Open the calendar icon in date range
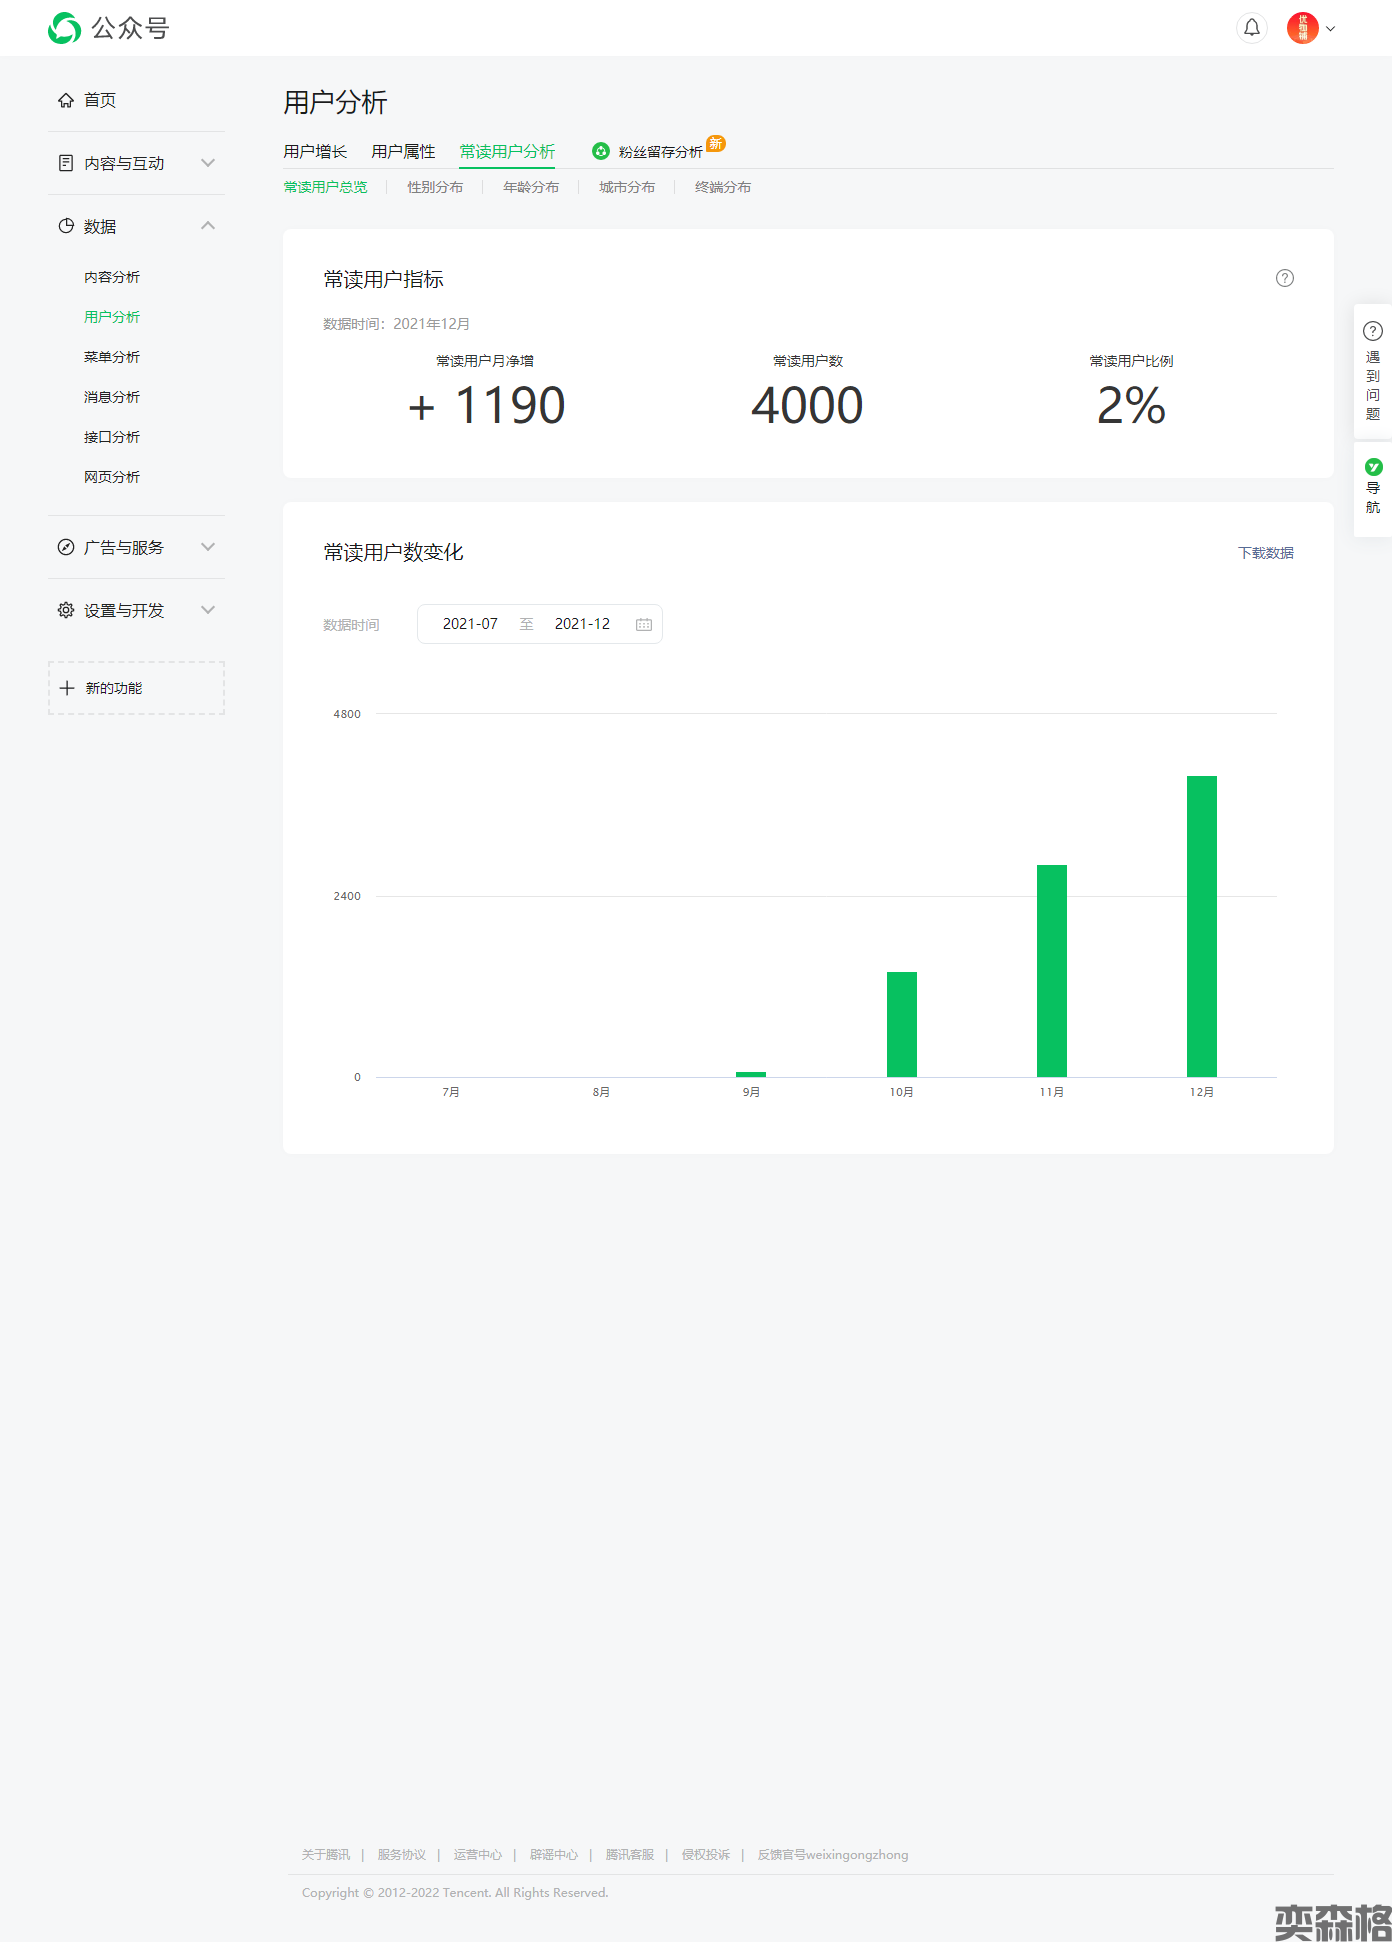Viewport: 1392px width, 1942px height. pos(643,624)
